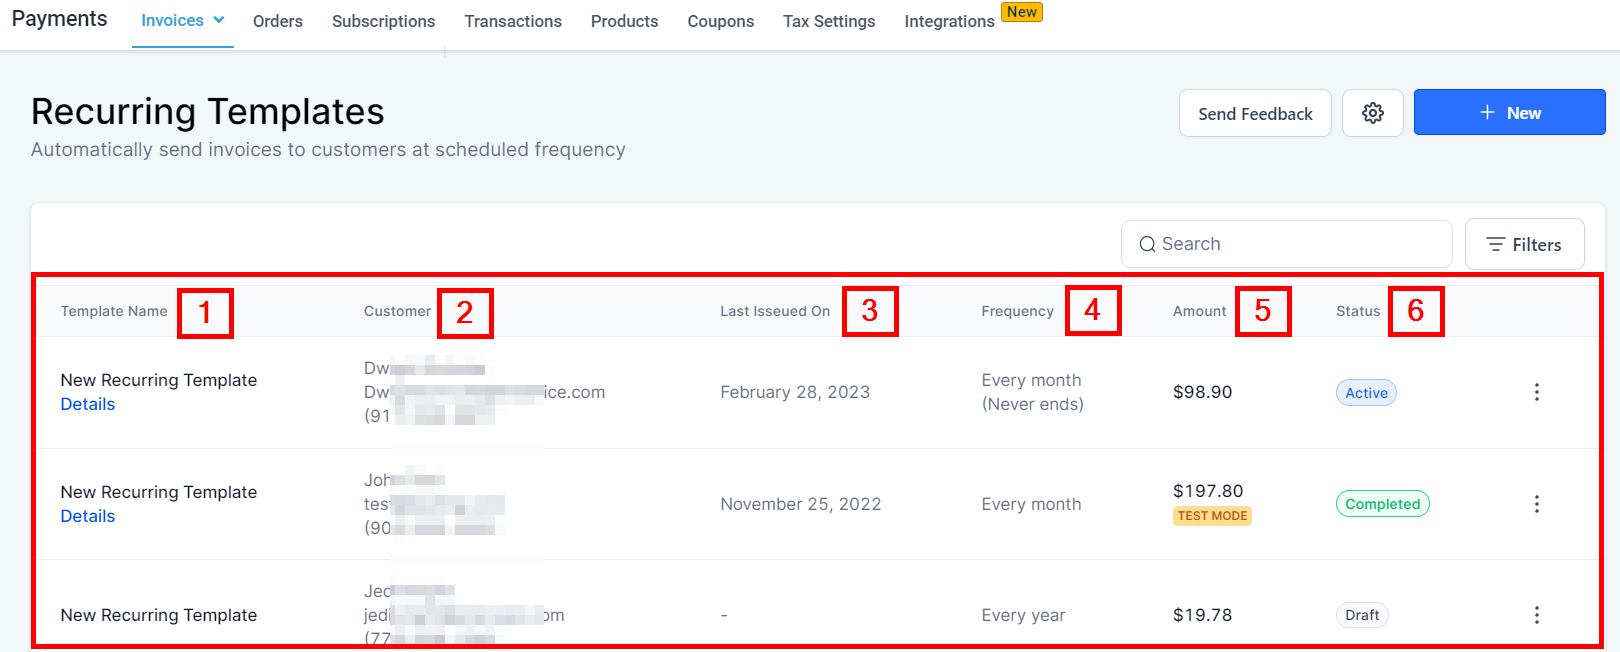This screenshot has width=1620, height=652.
Task: Open Details for the February 28, 2023 template
Action: click(88, 404)
